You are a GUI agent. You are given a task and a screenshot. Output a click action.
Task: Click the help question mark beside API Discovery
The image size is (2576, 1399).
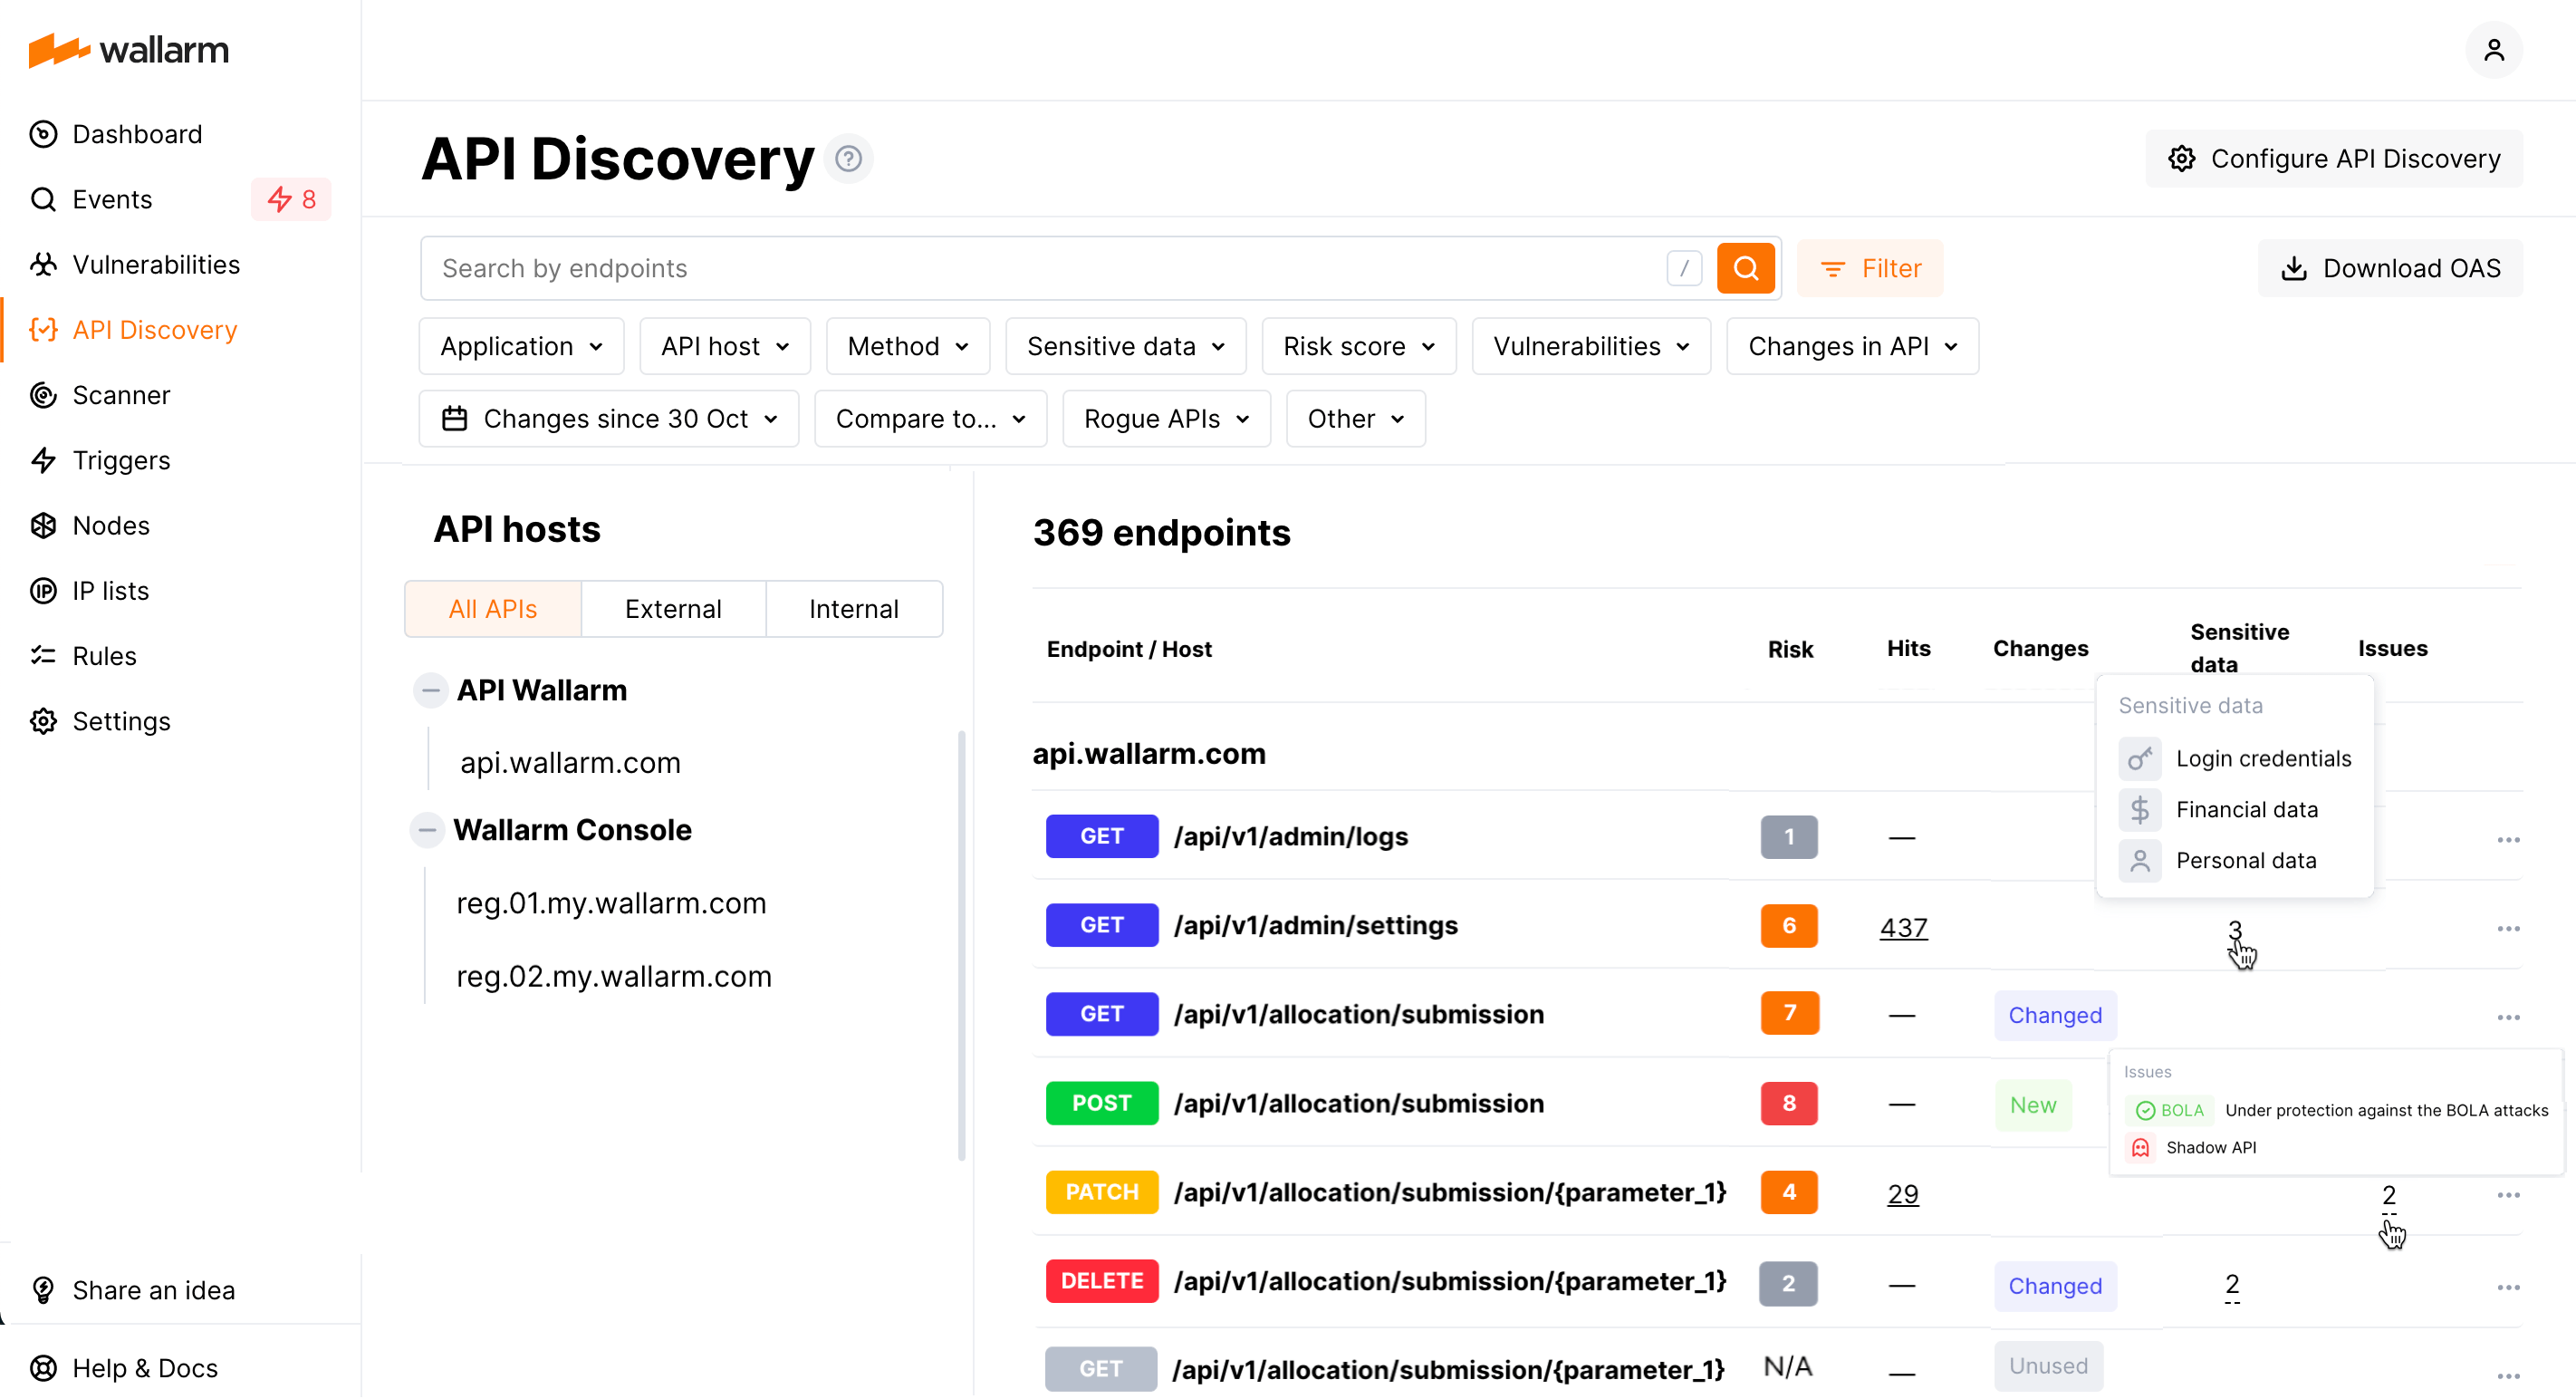[848, 158]
